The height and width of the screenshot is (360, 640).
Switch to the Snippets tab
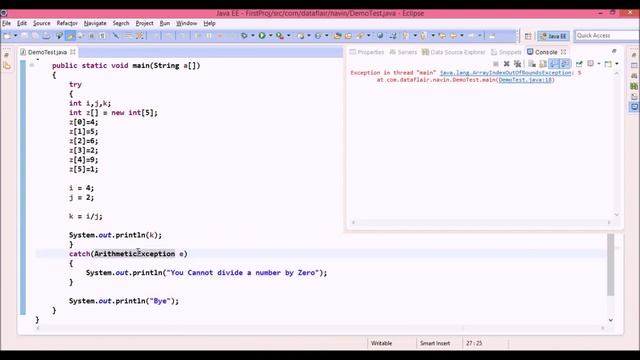click(506, 52)
